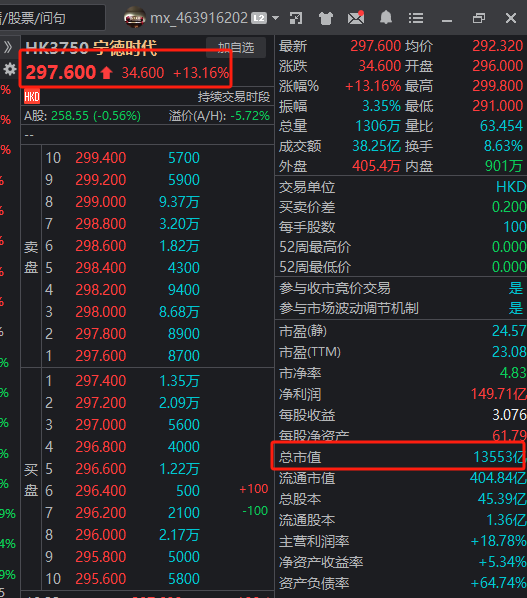The width and height of the screenshot is (527, 598).
Task: Open the list menu icon
Action: (416, 18)
